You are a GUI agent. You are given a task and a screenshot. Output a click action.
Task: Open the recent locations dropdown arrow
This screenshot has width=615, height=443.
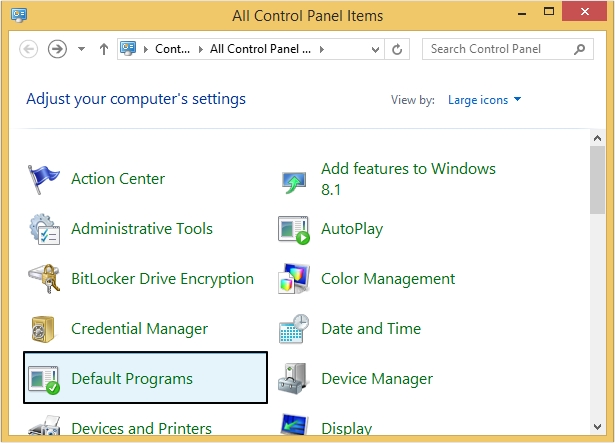(81, 49)
